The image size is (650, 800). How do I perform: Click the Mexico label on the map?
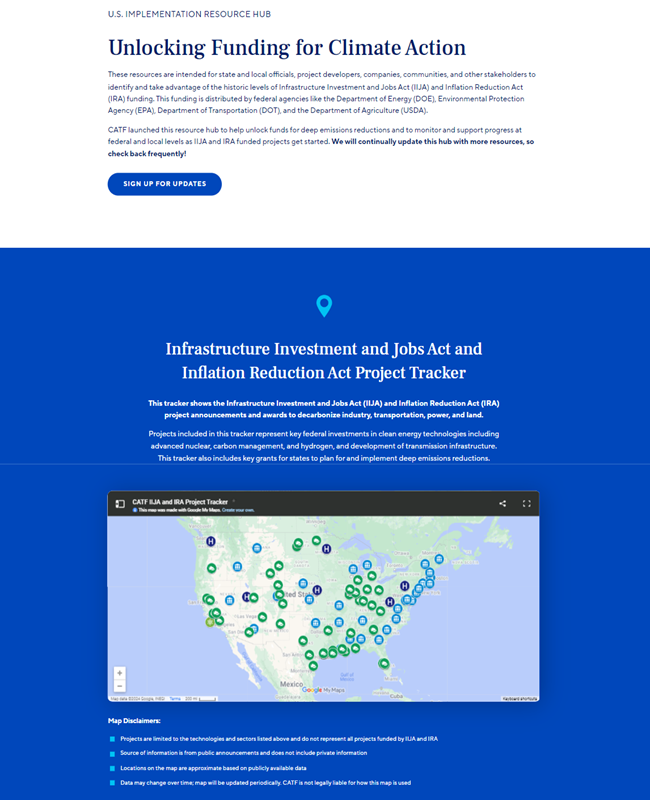[291, 683]
